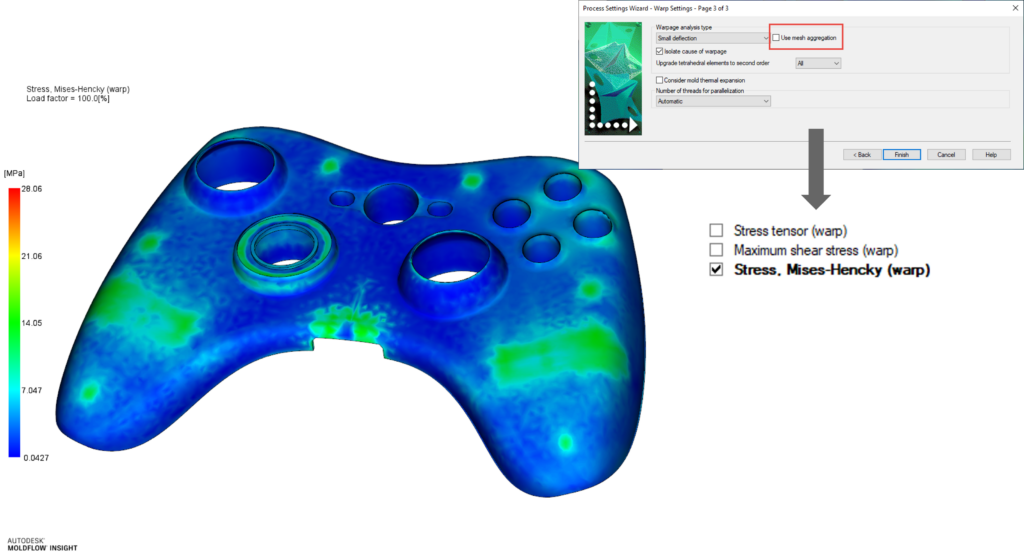
Task: Click the Autodesk Moldflow Insight logo
Action: 42,544
